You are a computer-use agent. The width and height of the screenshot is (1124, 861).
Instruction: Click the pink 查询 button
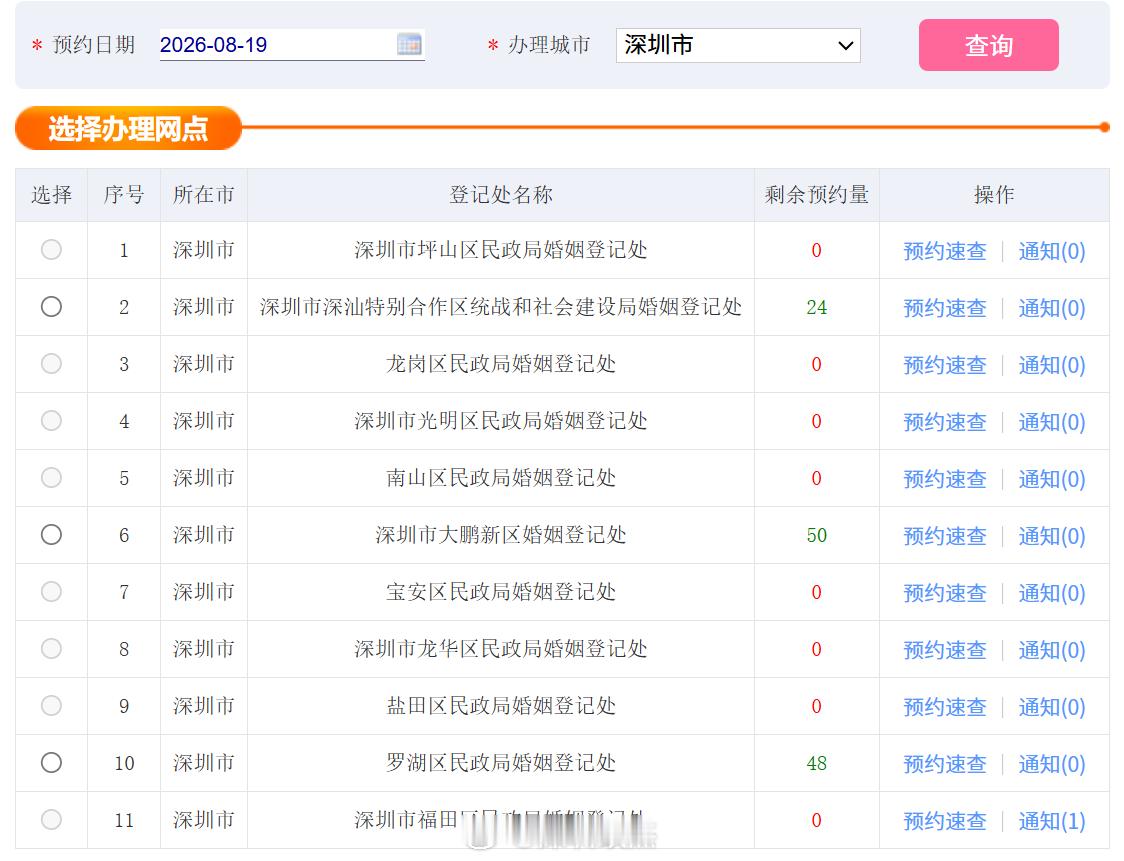coord(989,45)
